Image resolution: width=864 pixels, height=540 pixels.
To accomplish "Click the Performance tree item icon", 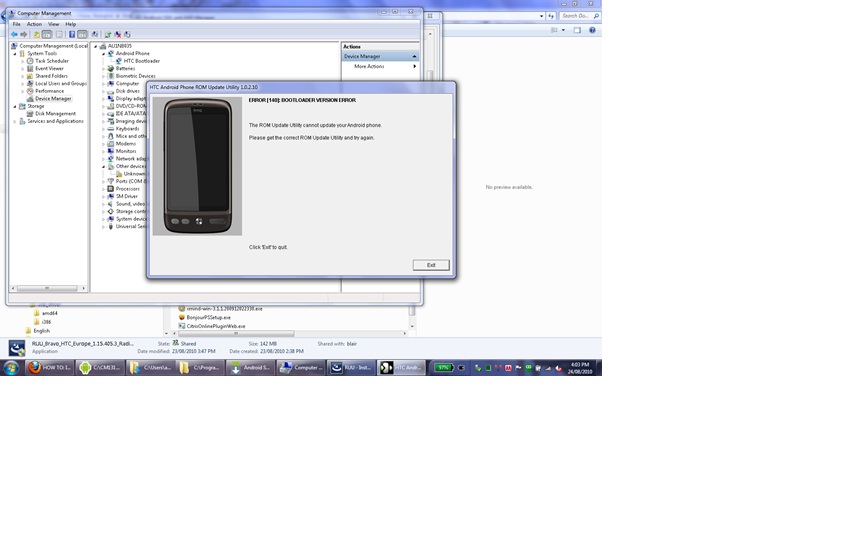I will (30, 91).
